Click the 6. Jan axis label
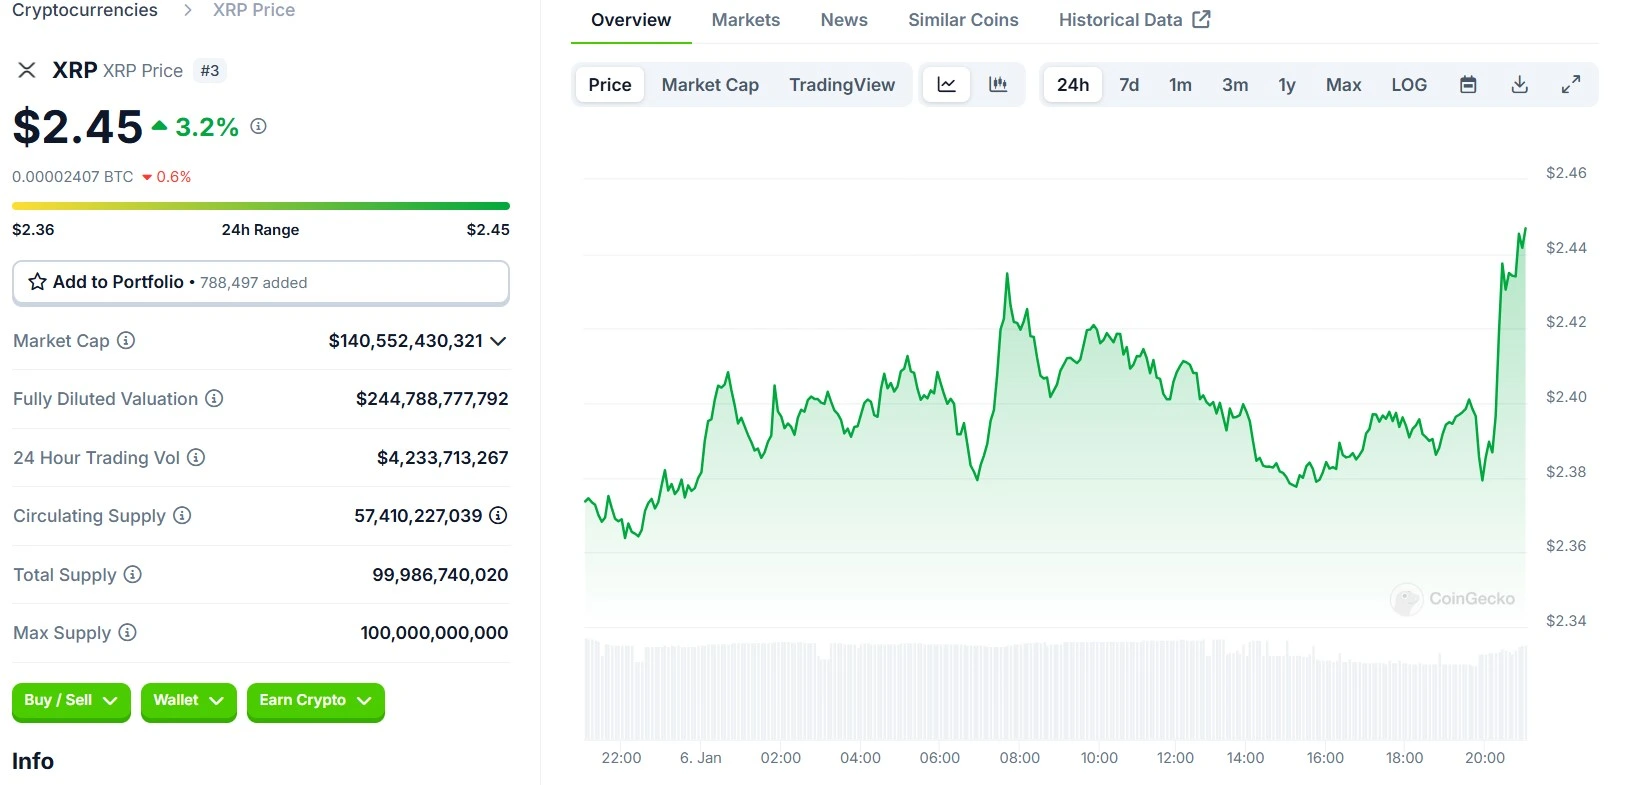This screenshot has height=785, width=1636. 701,758
